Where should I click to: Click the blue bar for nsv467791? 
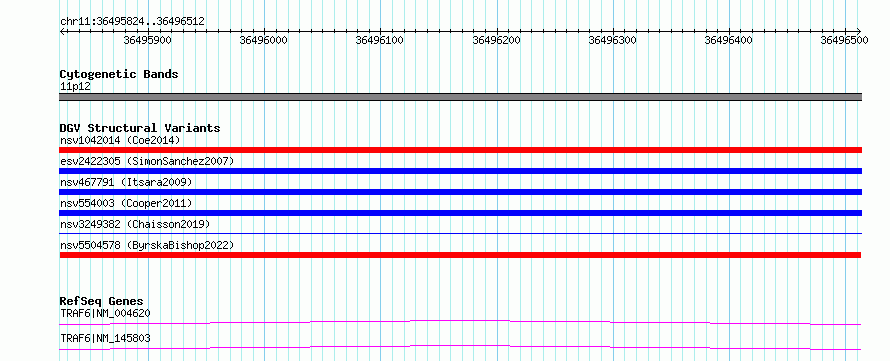point(460,192)
